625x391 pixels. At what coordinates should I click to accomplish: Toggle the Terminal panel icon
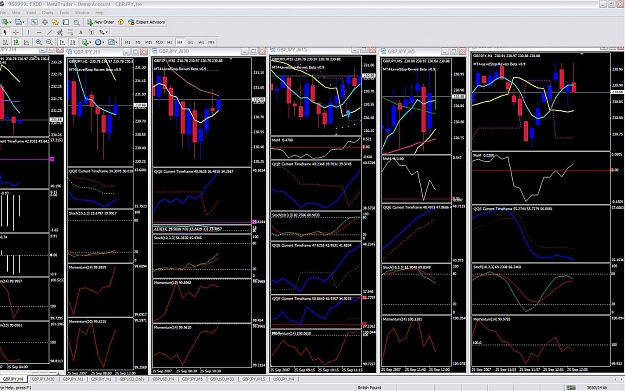66,22
